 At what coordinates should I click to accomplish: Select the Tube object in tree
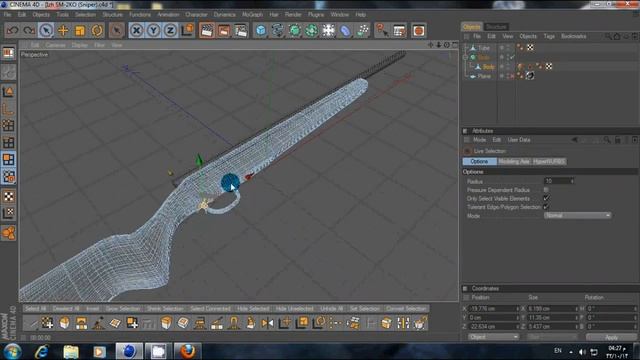484,48
